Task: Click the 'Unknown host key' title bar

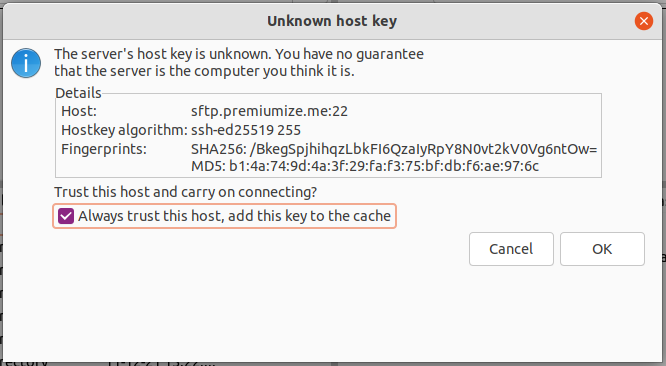Action: [x=332, y=21]
